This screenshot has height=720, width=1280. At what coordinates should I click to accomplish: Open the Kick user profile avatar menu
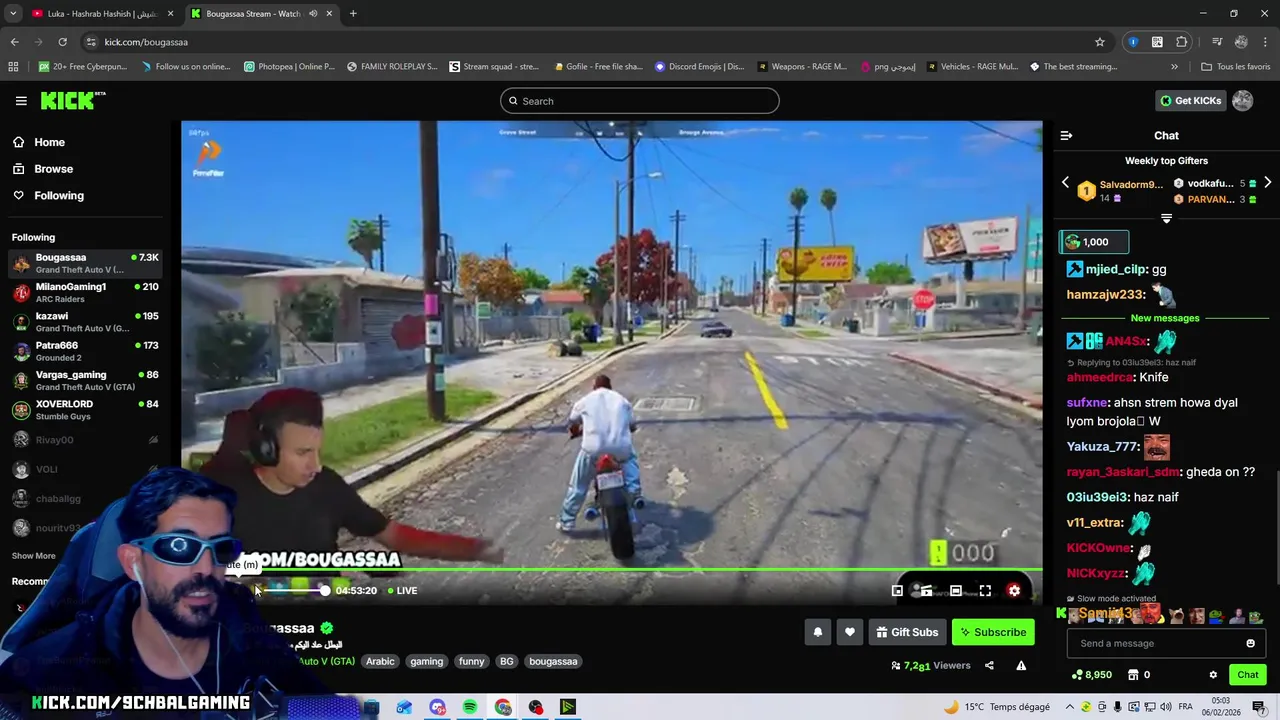click(x=1243, y=101)
